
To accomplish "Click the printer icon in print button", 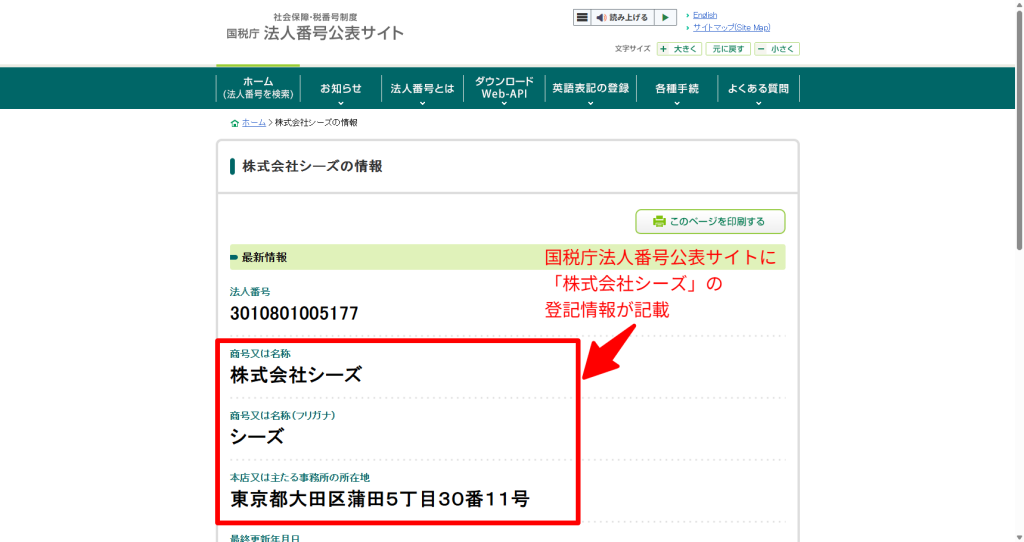I will click(x=659, y=221).
